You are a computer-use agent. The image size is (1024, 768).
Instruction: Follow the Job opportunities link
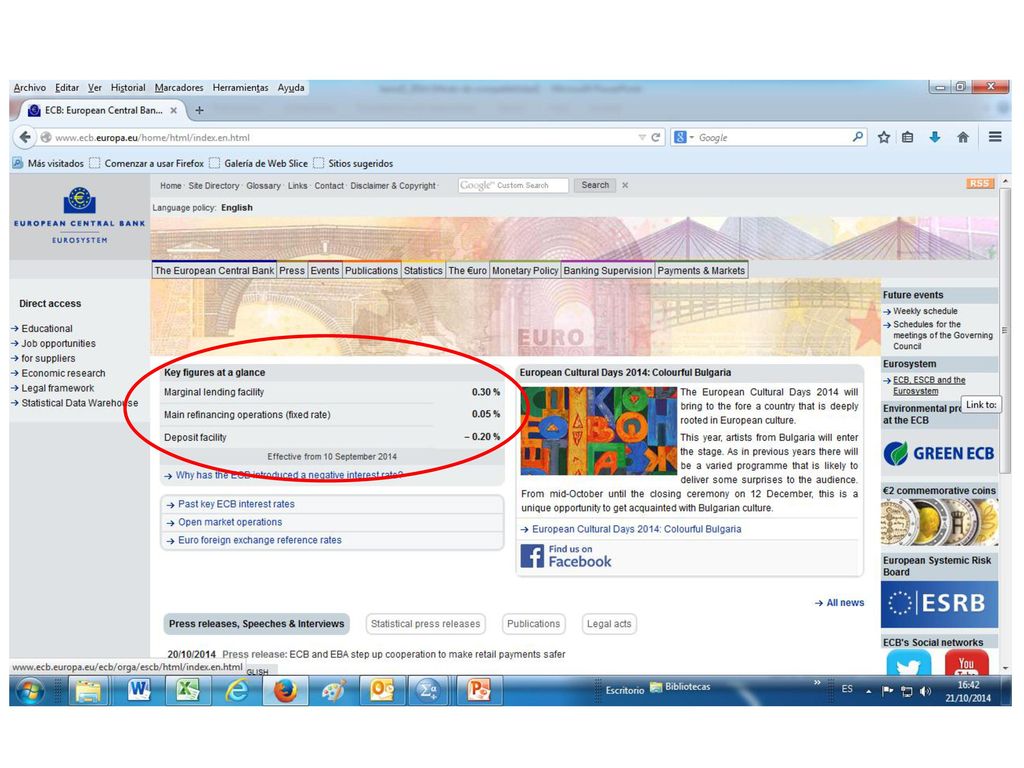pos(58,344)
